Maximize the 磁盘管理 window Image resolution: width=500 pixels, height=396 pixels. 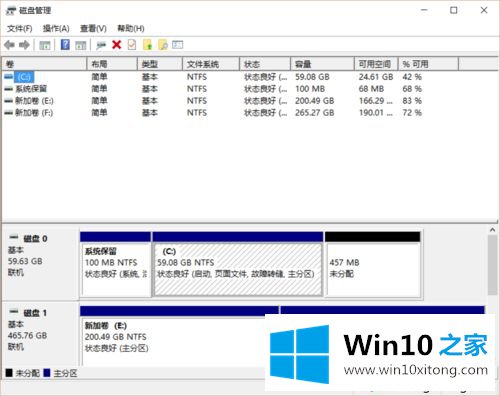click(x=454, y=10)
